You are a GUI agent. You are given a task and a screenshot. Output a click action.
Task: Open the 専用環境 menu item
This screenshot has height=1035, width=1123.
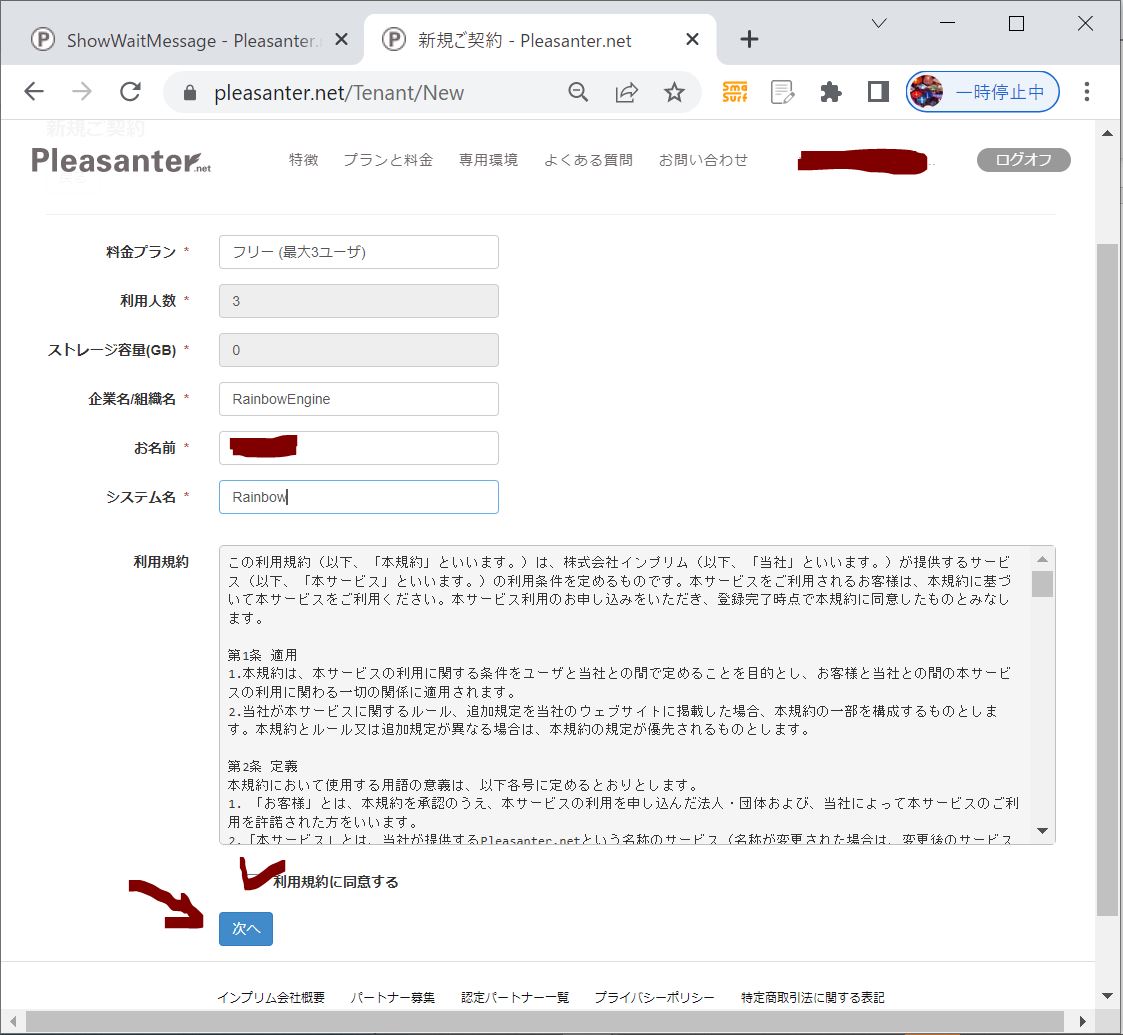tap(488, 160)
